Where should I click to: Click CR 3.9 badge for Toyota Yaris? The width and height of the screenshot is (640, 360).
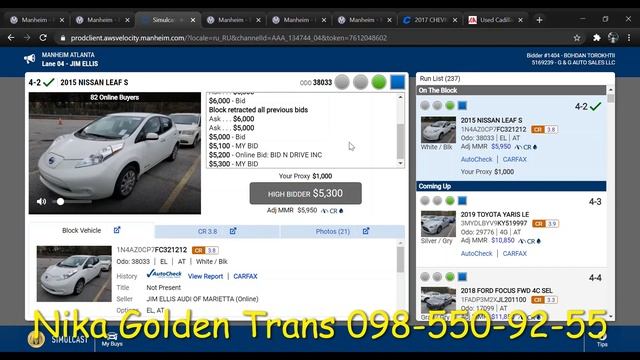(x=545, y=224)
